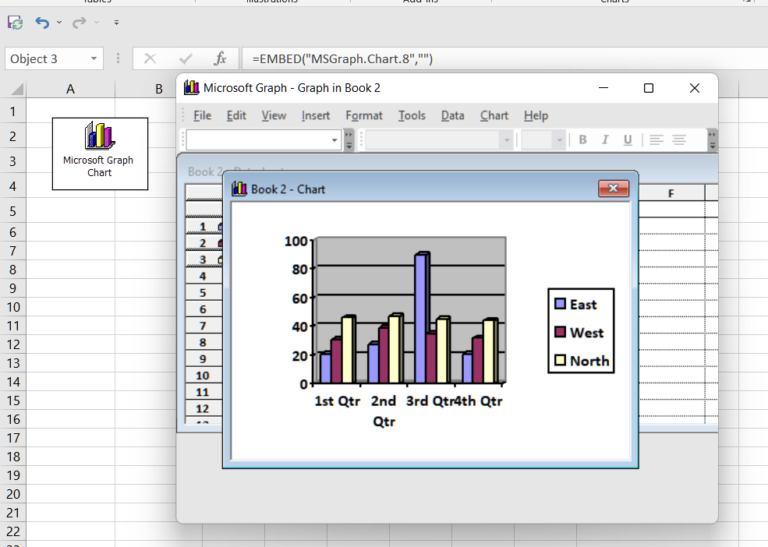Click the formula bar with EMBED formula

coord(504,59)
